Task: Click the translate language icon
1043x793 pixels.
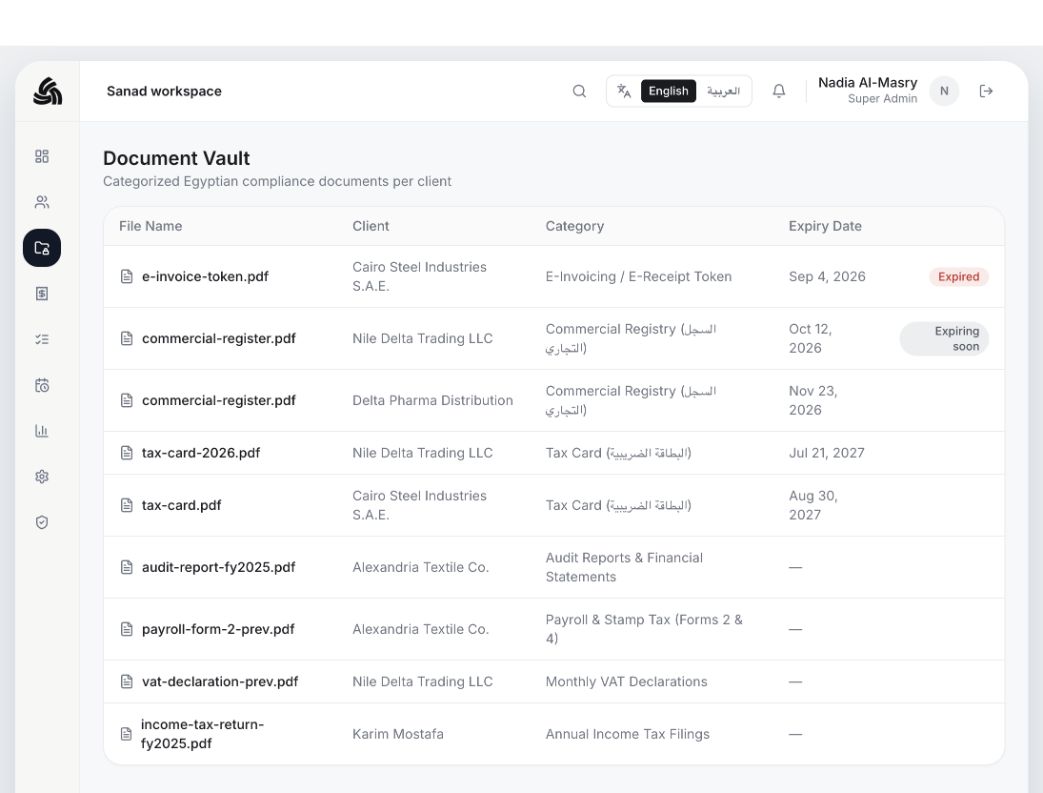Action: [x=624, y=91]
